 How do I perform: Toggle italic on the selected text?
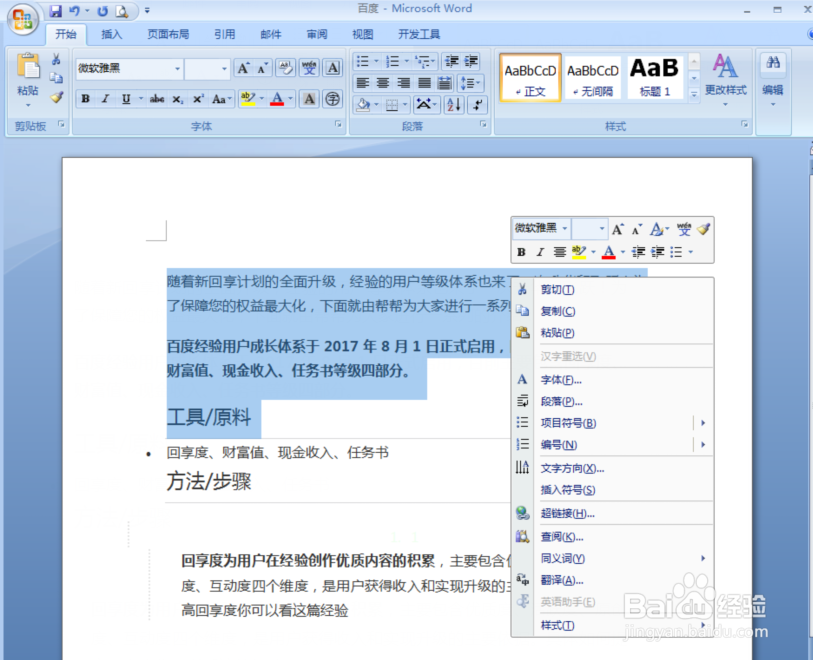pos(103,97)
